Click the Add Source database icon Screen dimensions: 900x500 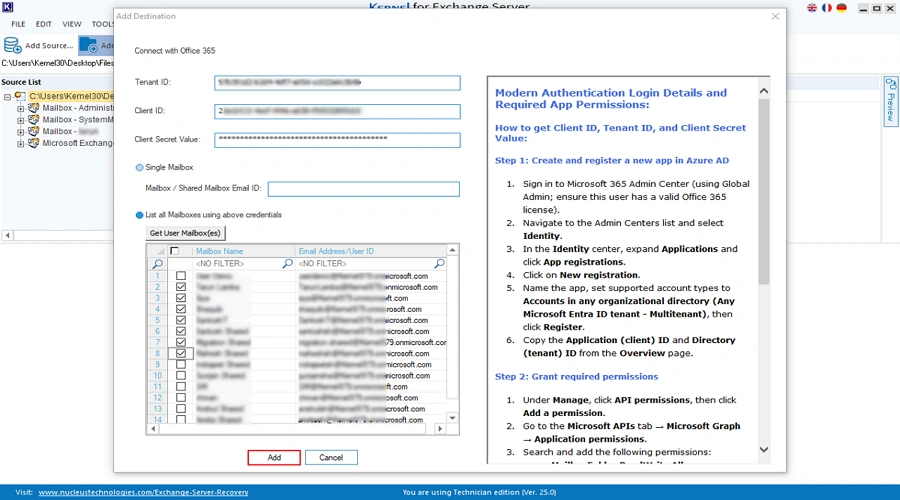pos(12,45)
